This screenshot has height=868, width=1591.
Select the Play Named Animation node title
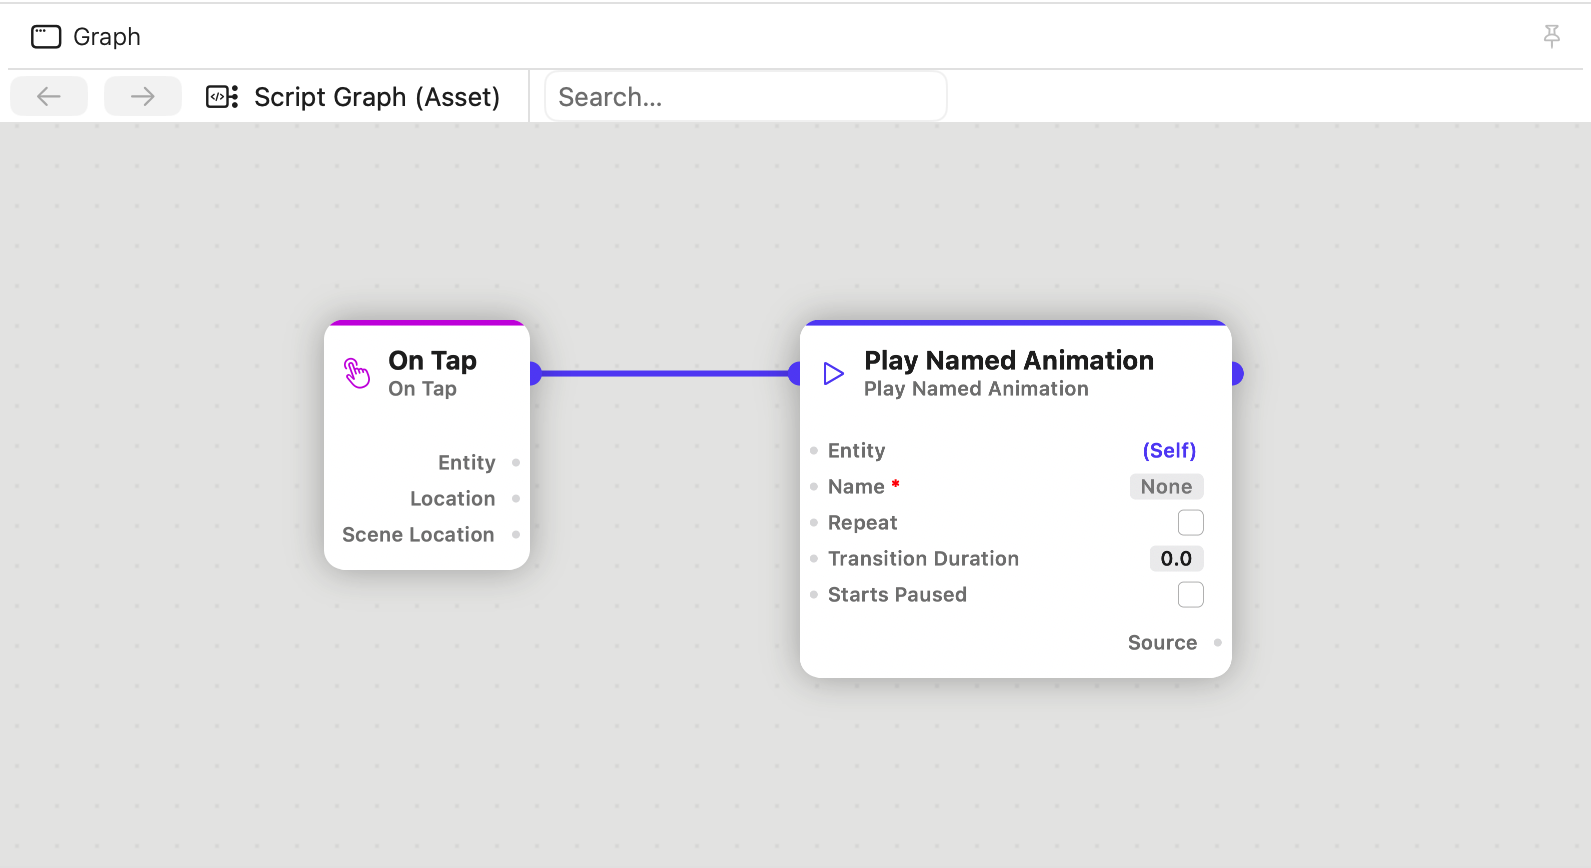[1009, 360]
